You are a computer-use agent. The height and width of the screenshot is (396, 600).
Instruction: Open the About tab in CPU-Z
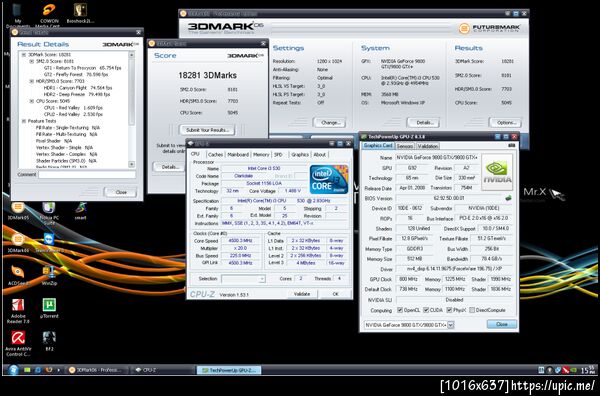[x=320, y=155]
